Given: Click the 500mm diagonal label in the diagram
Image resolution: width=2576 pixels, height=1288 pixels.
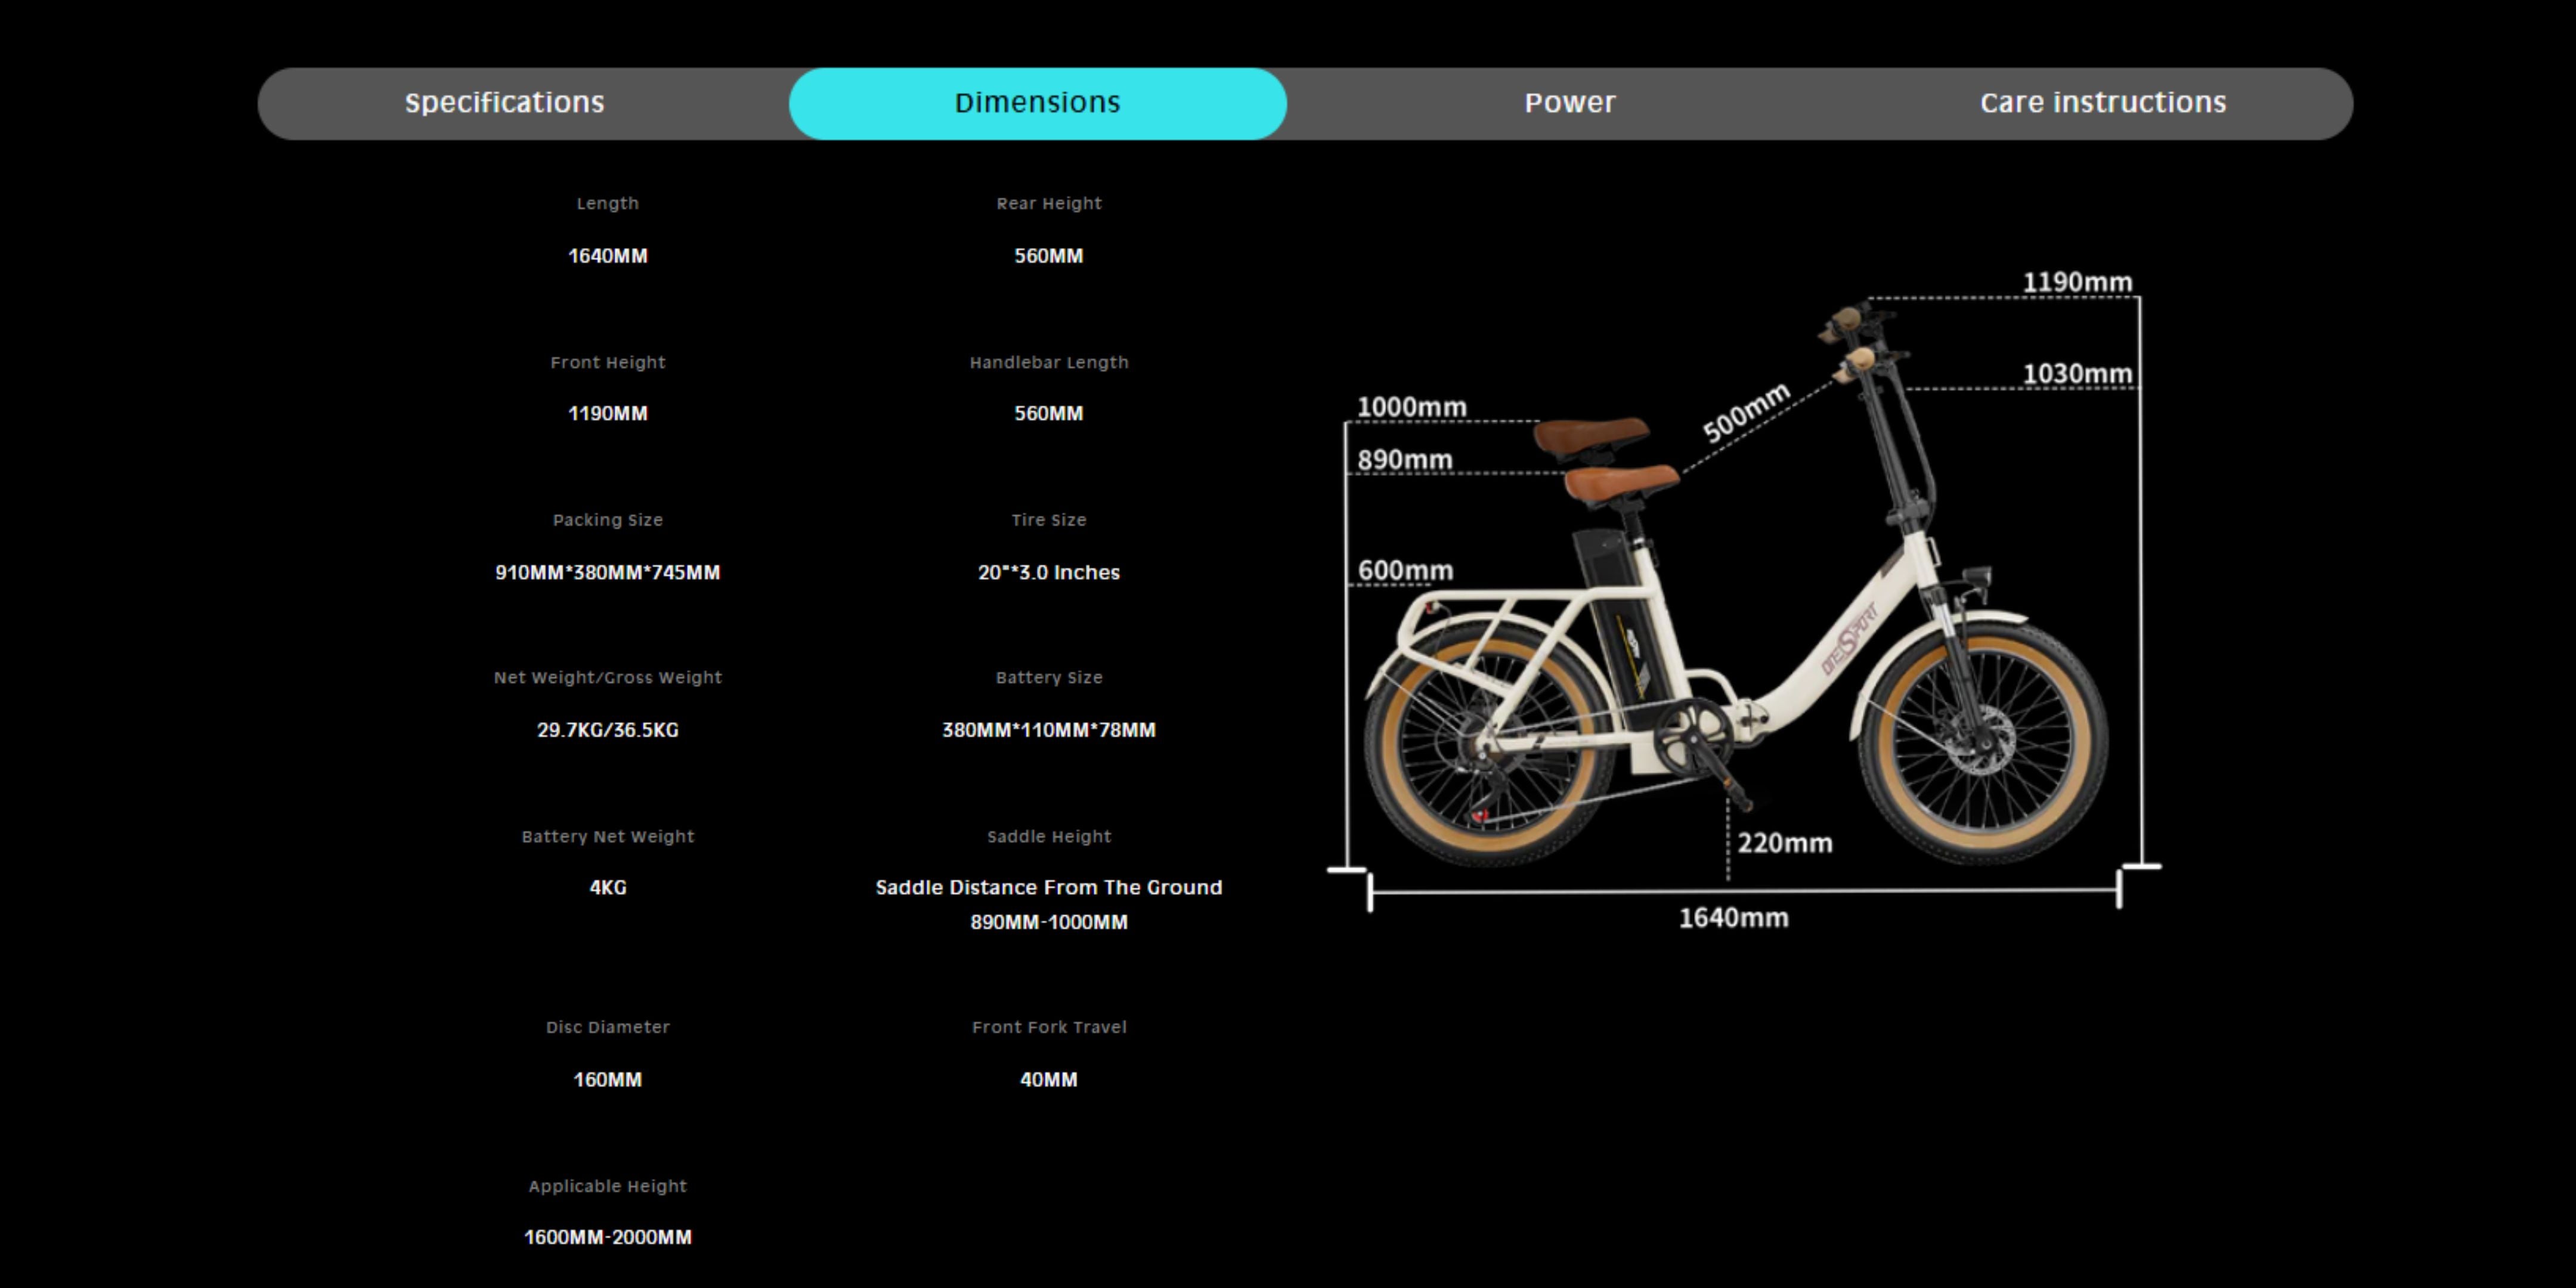Looking at the screenshot, I should coord(1746,412).
